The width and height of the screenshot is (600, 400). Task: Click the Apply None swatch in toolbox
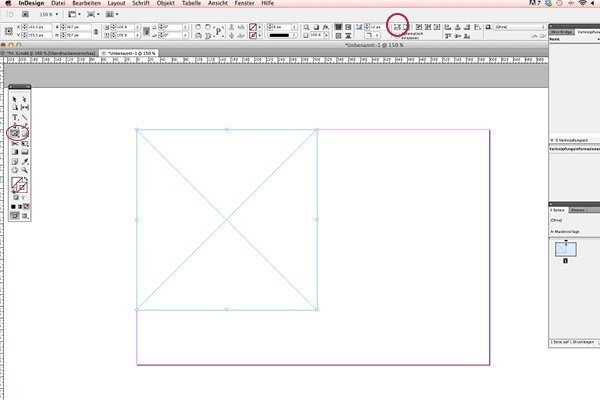click(26, 207)
